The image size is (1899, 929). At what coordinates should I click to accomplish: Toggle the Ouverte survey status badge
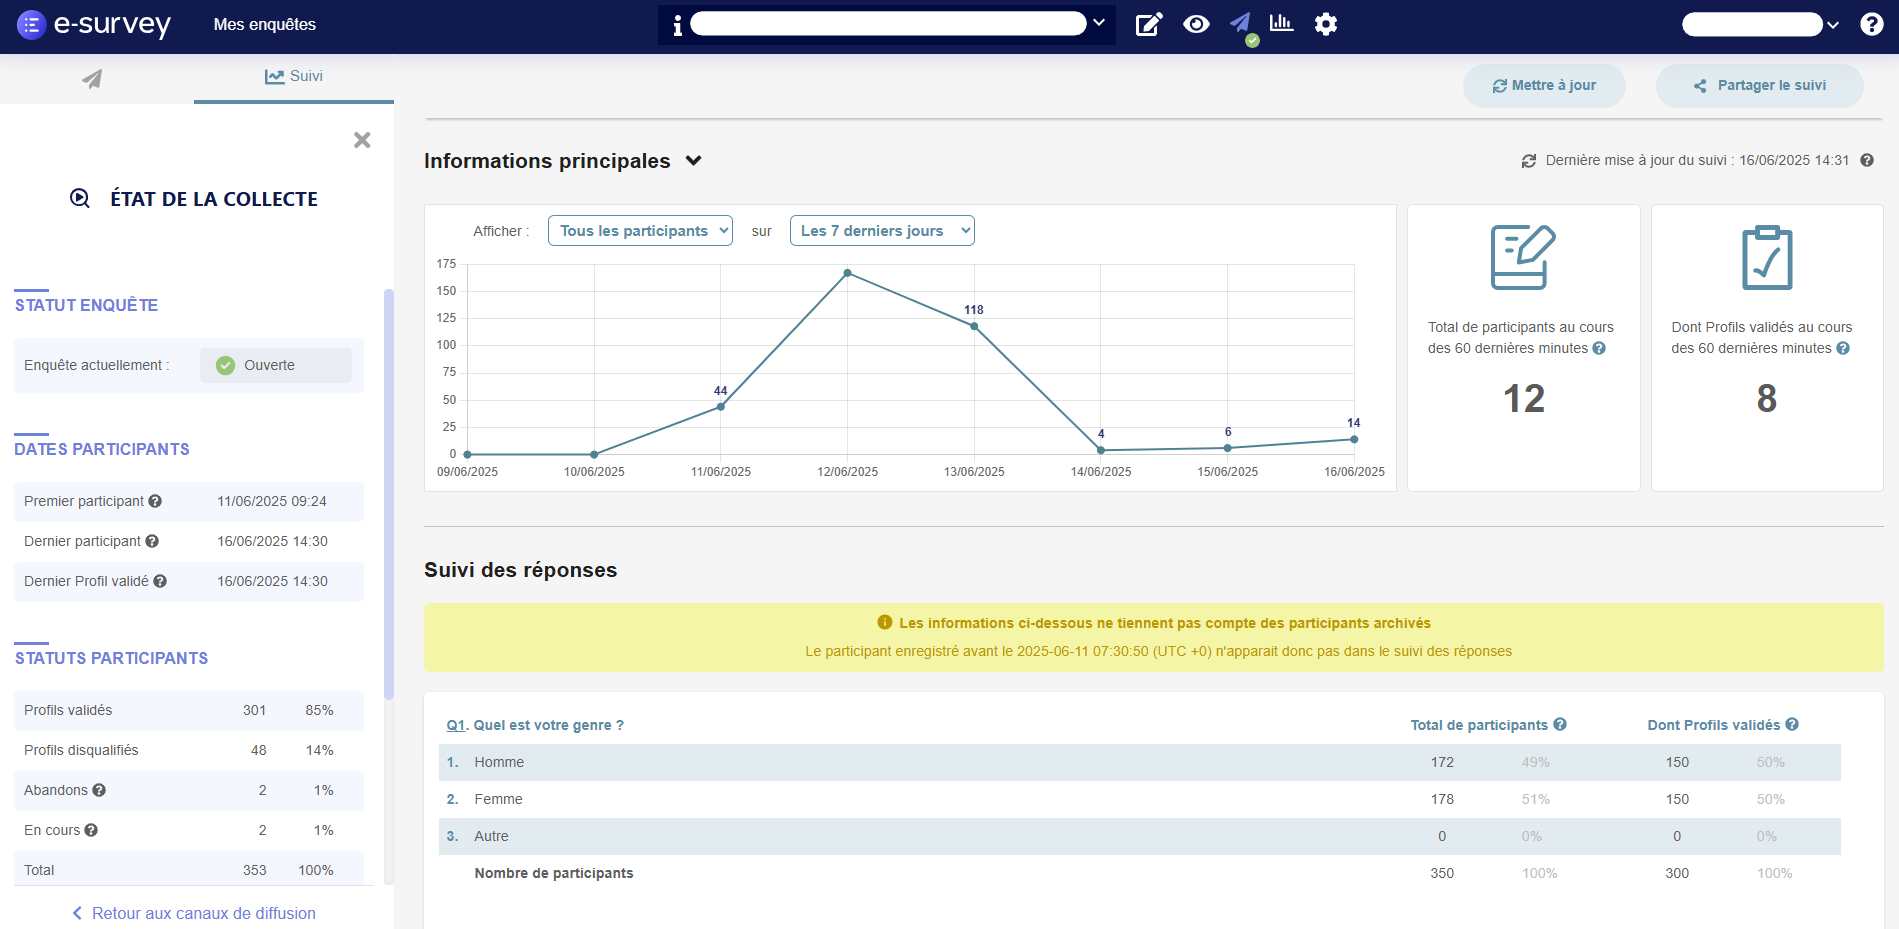[276, 365]
